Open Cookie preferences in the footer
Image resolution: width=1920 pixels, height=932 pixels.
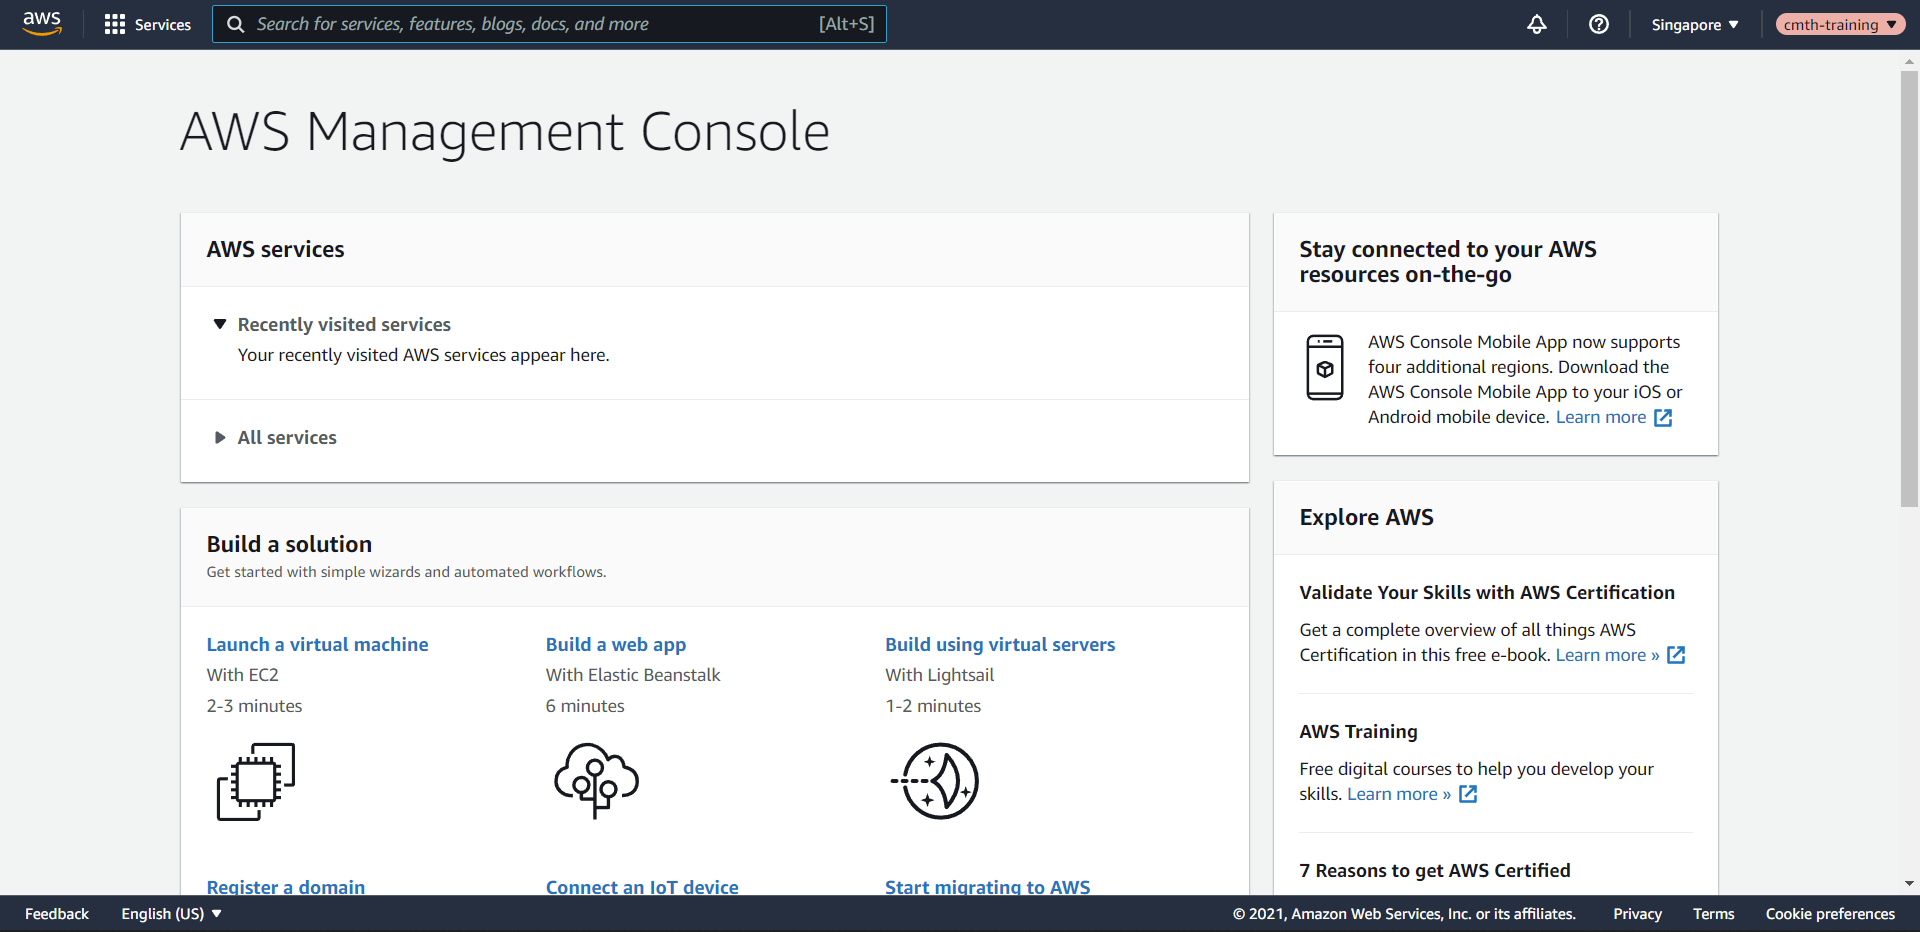pos(1830,913)
